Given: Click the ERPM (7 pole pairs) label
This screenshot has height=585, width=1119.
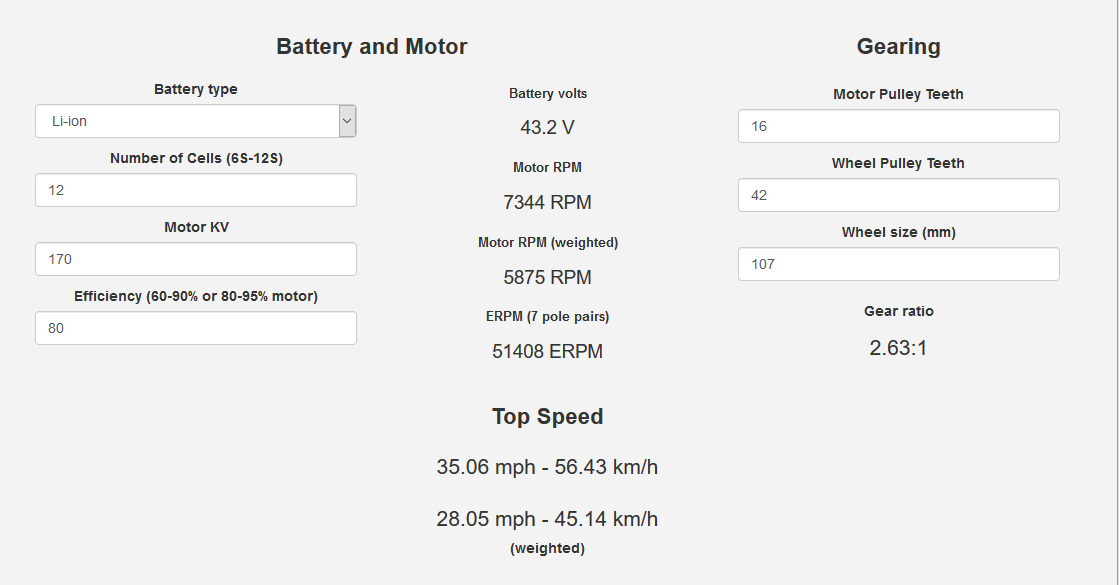Looking at the screenshot, I should [547, 316].
